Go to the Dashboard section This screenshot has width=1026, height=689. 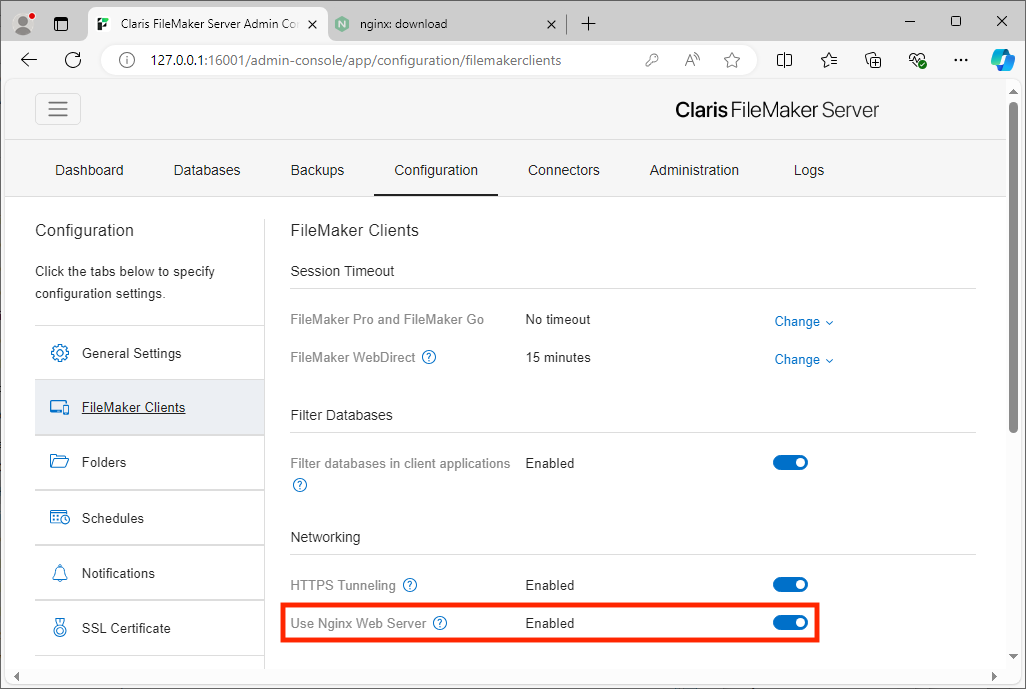tap(89, 170)
